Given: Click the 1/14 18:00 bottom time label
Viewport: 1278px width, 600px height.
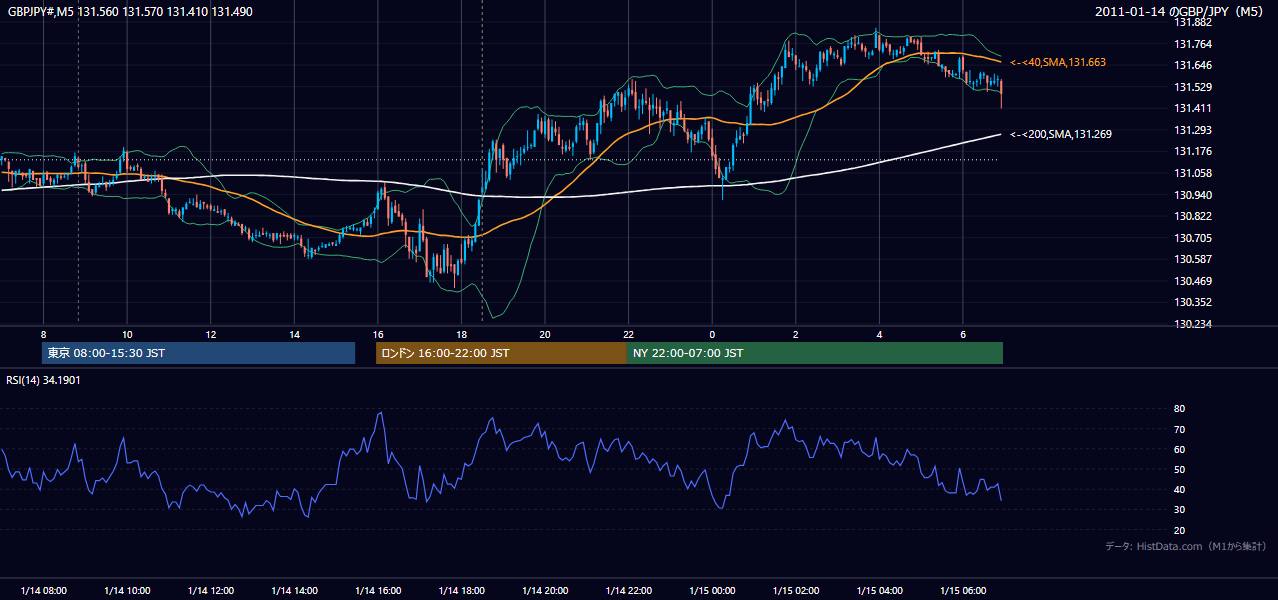Looking at the screenshot, I should (461, 591).
